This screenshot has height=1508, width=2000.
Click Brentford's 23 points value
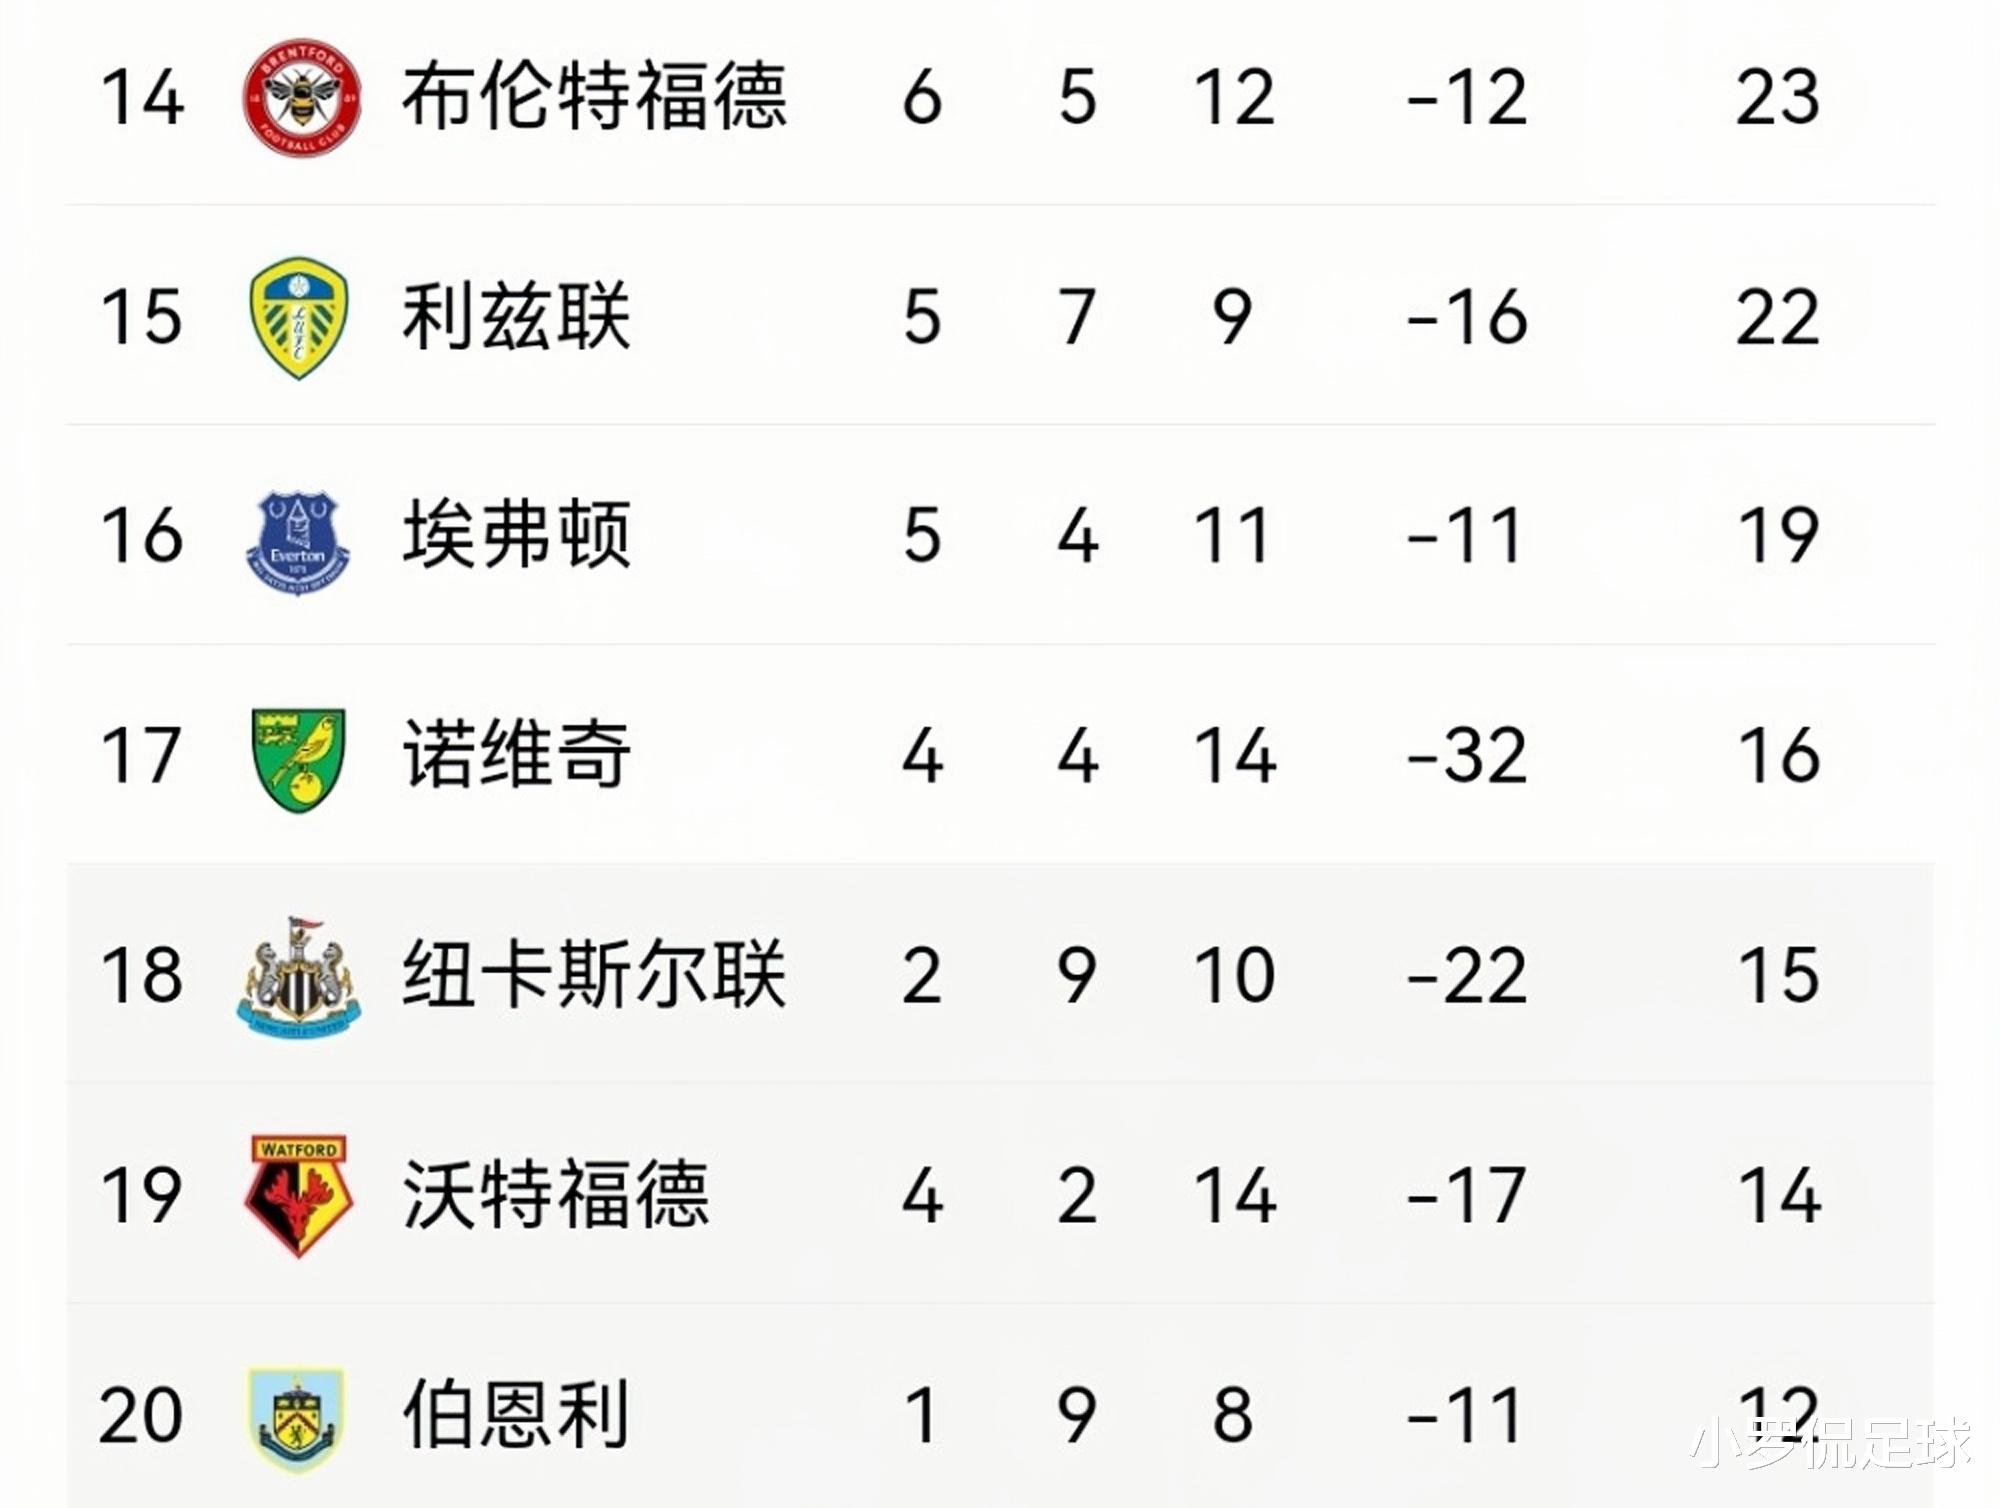pos(1778,97)
